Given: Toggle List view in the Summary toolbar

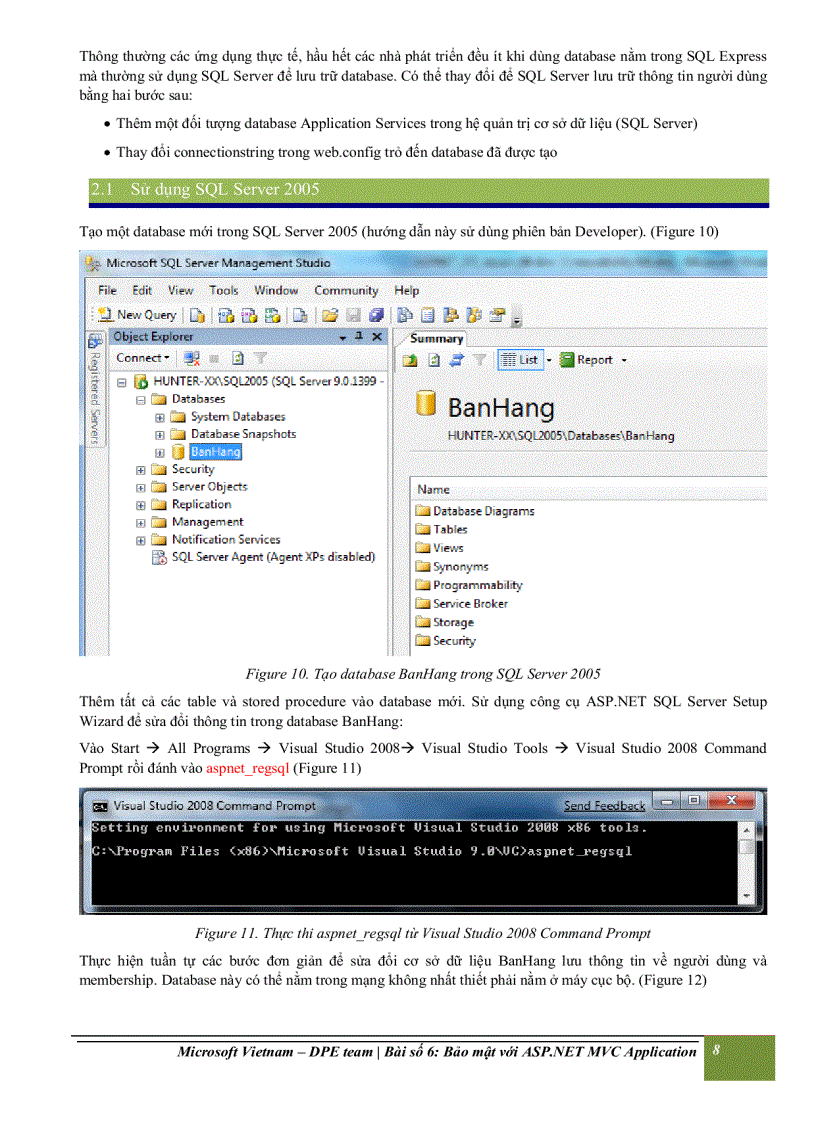Looking at the screenshot, I should click(520, 359).
